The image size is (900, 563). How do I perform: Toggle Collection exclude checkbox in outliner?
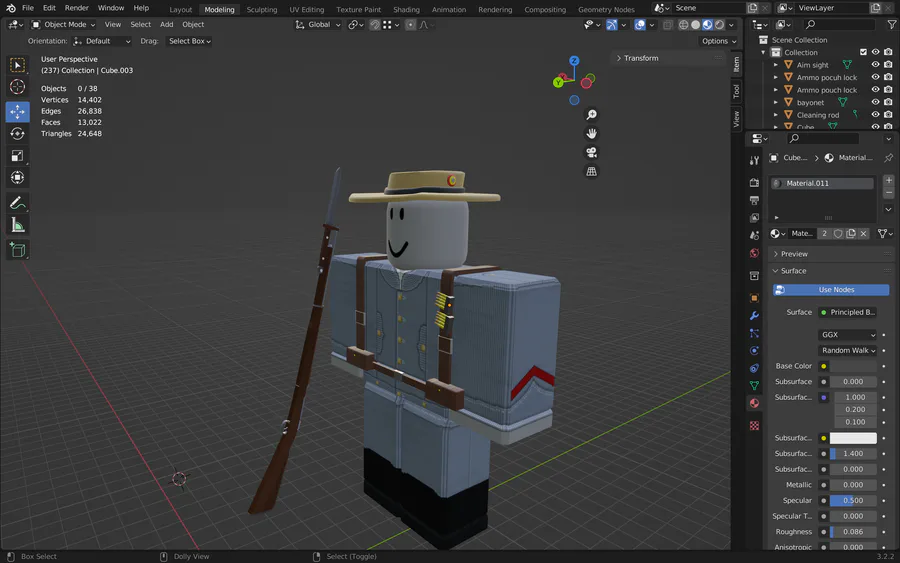pyautogui.click(x=863, y=52)
